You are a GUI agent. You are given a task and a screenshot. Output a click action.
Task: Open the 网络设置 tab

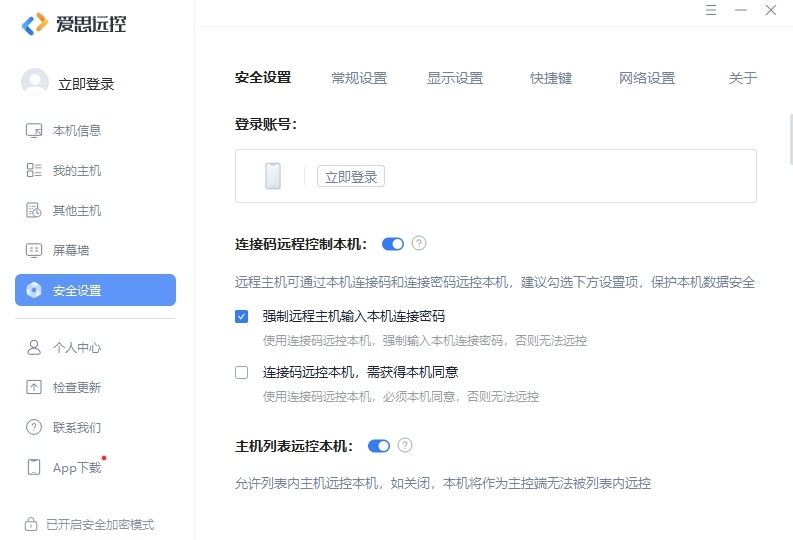coord(647,78)
